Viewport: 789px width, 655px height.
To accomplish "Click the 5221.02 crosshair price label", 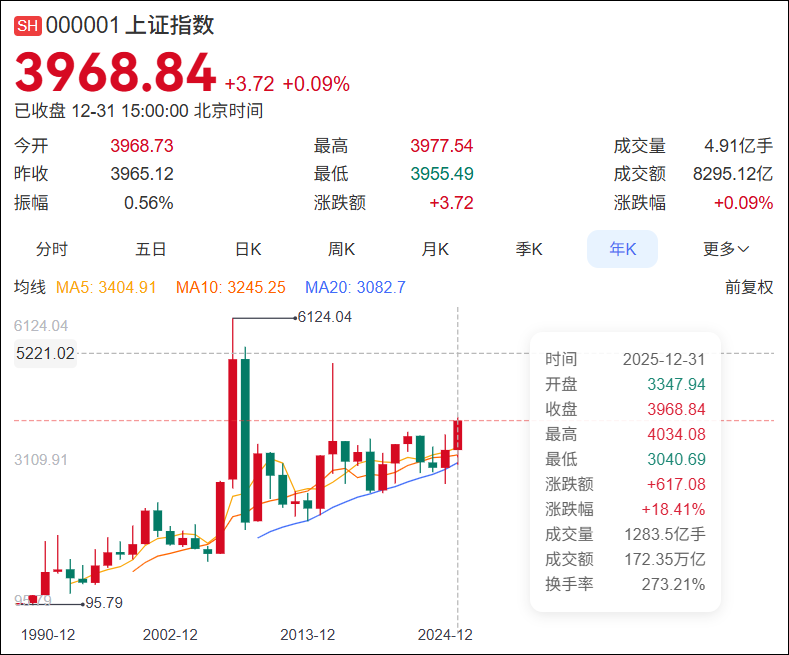I will pos(45,353).
